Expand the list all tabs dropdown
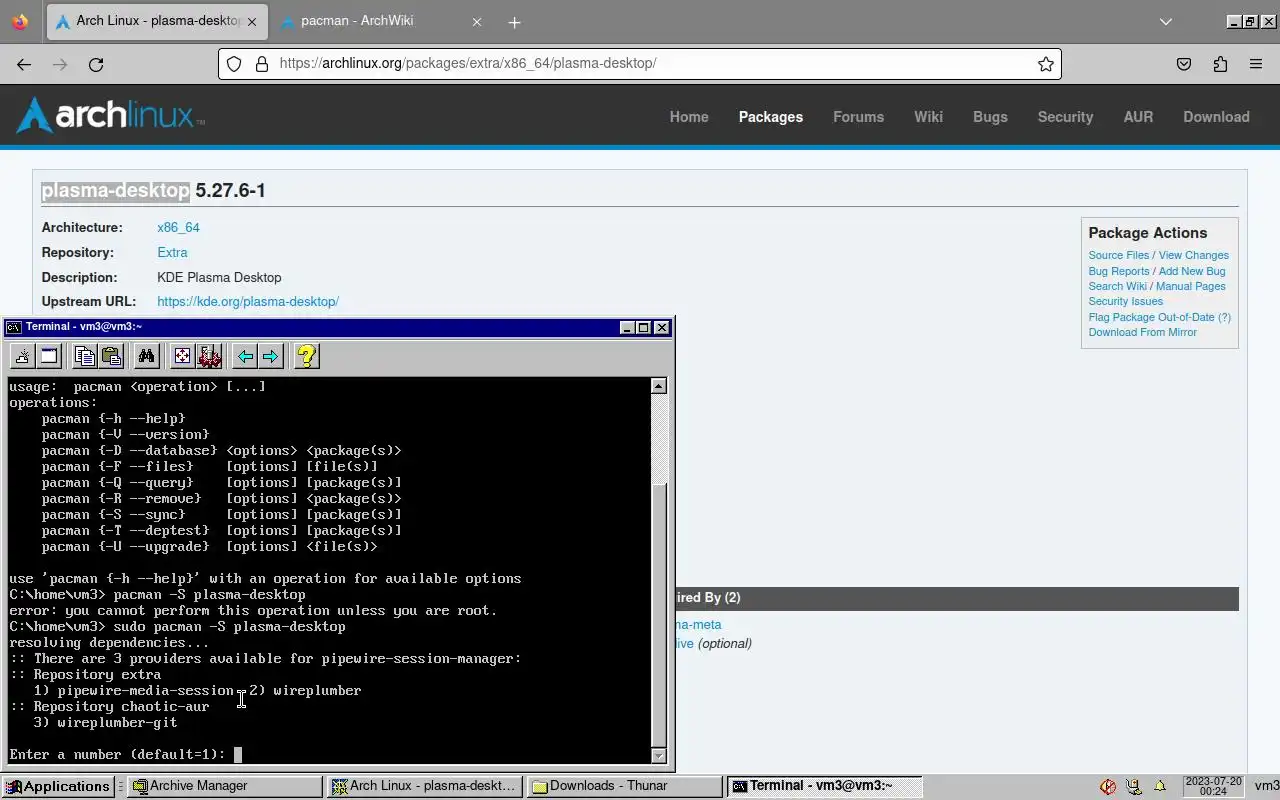Image resolution: width=1280 pixels, height=800 pixels. click(x=1165, y=22)
